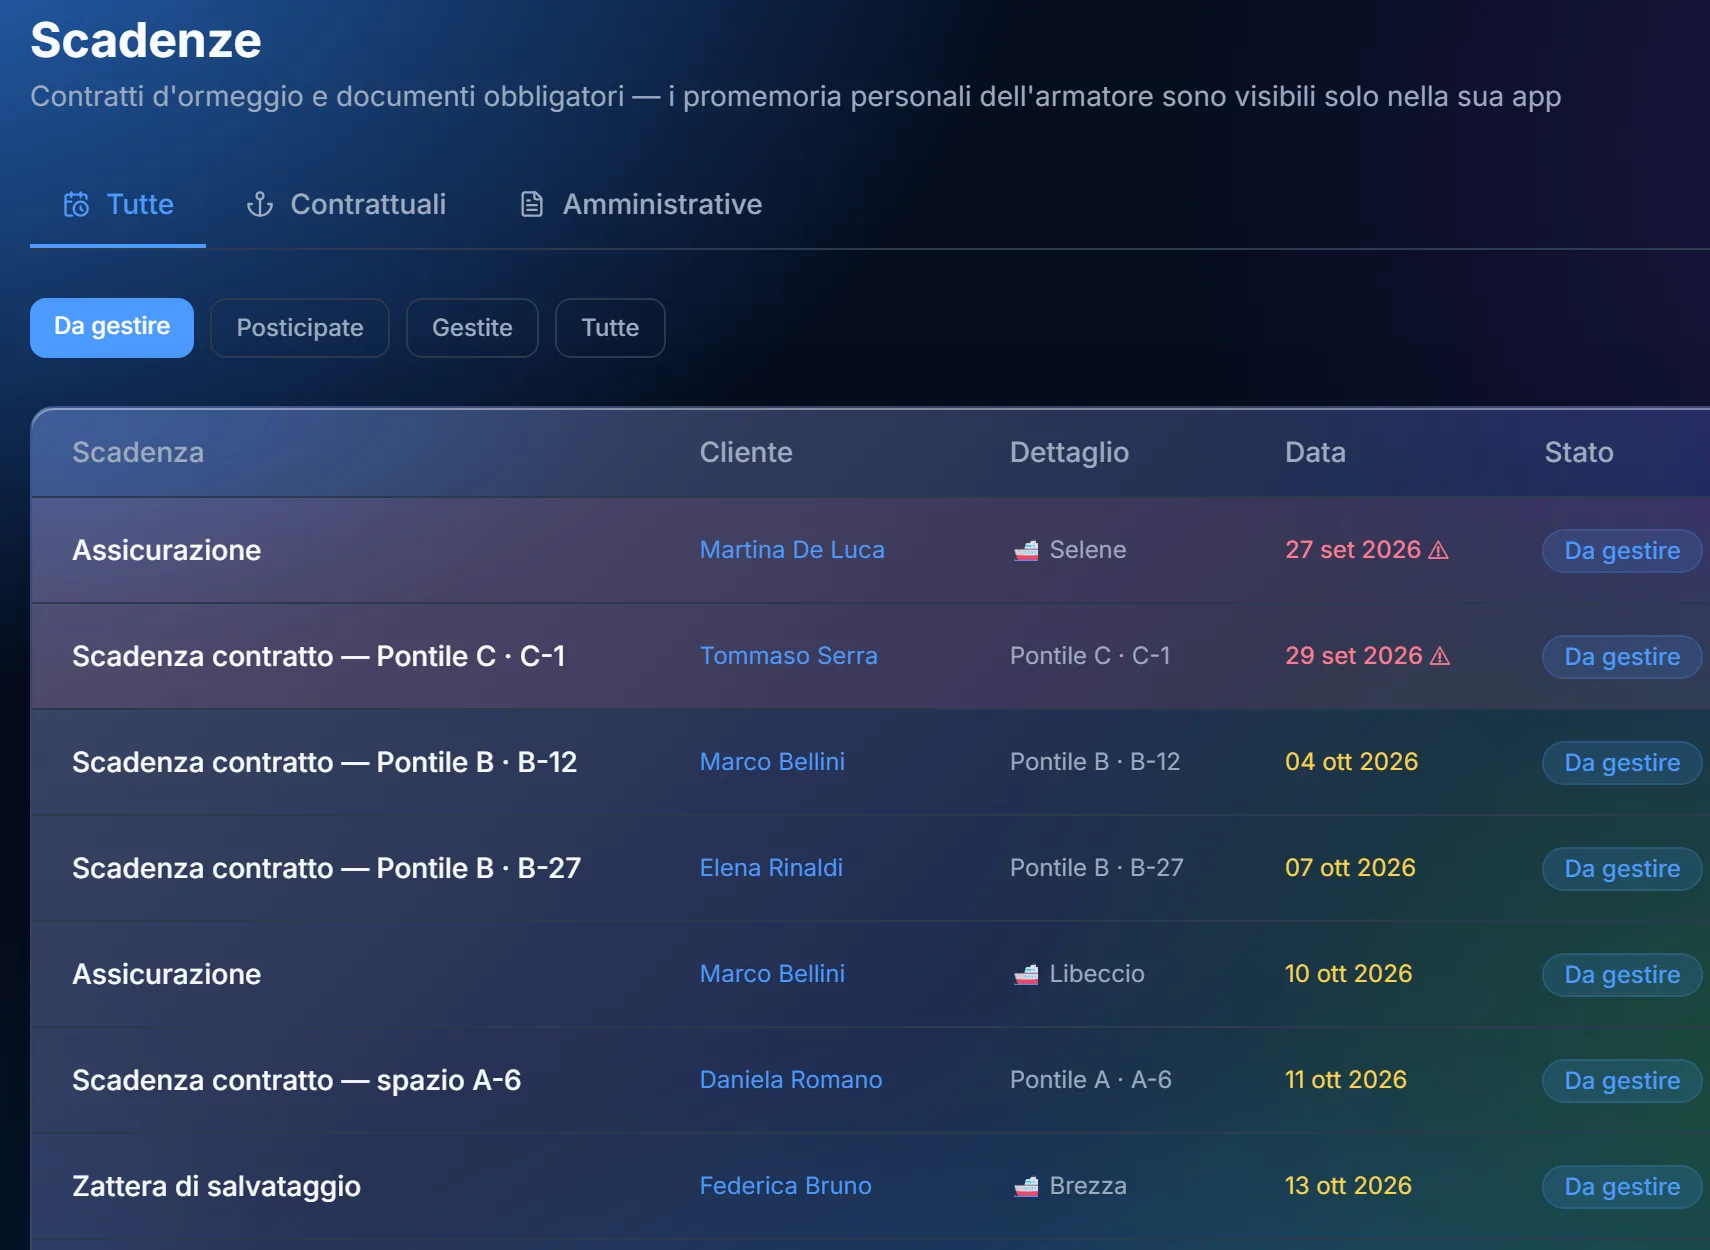
Task: Select the Tutte filter pill
Action: click(x=610, y=328)
